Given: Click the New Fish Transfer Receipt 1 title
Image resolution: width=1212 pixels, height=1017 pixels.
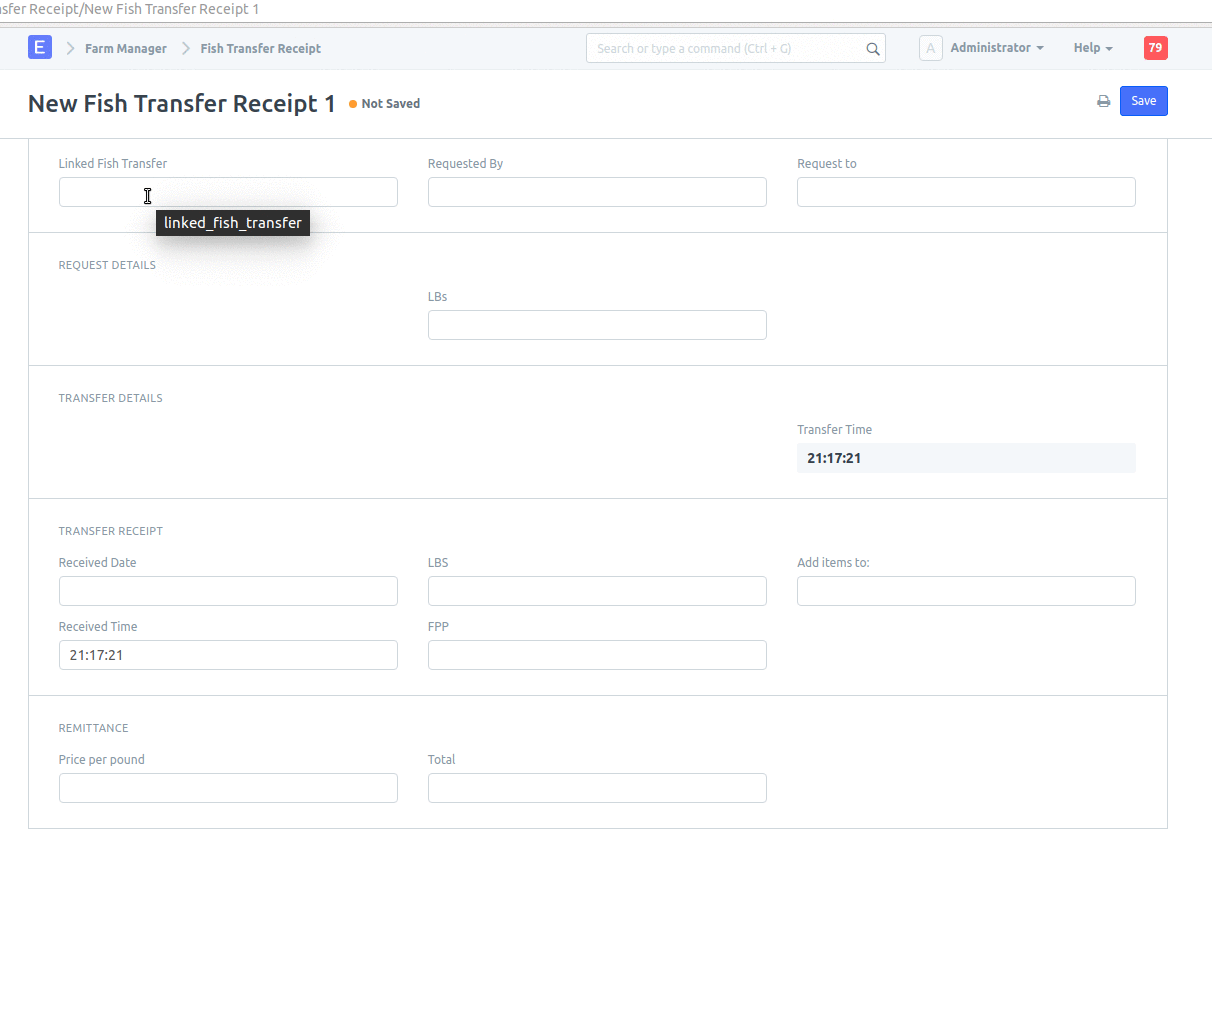Looking at the screenshot, I should click(x=182, y=104).
